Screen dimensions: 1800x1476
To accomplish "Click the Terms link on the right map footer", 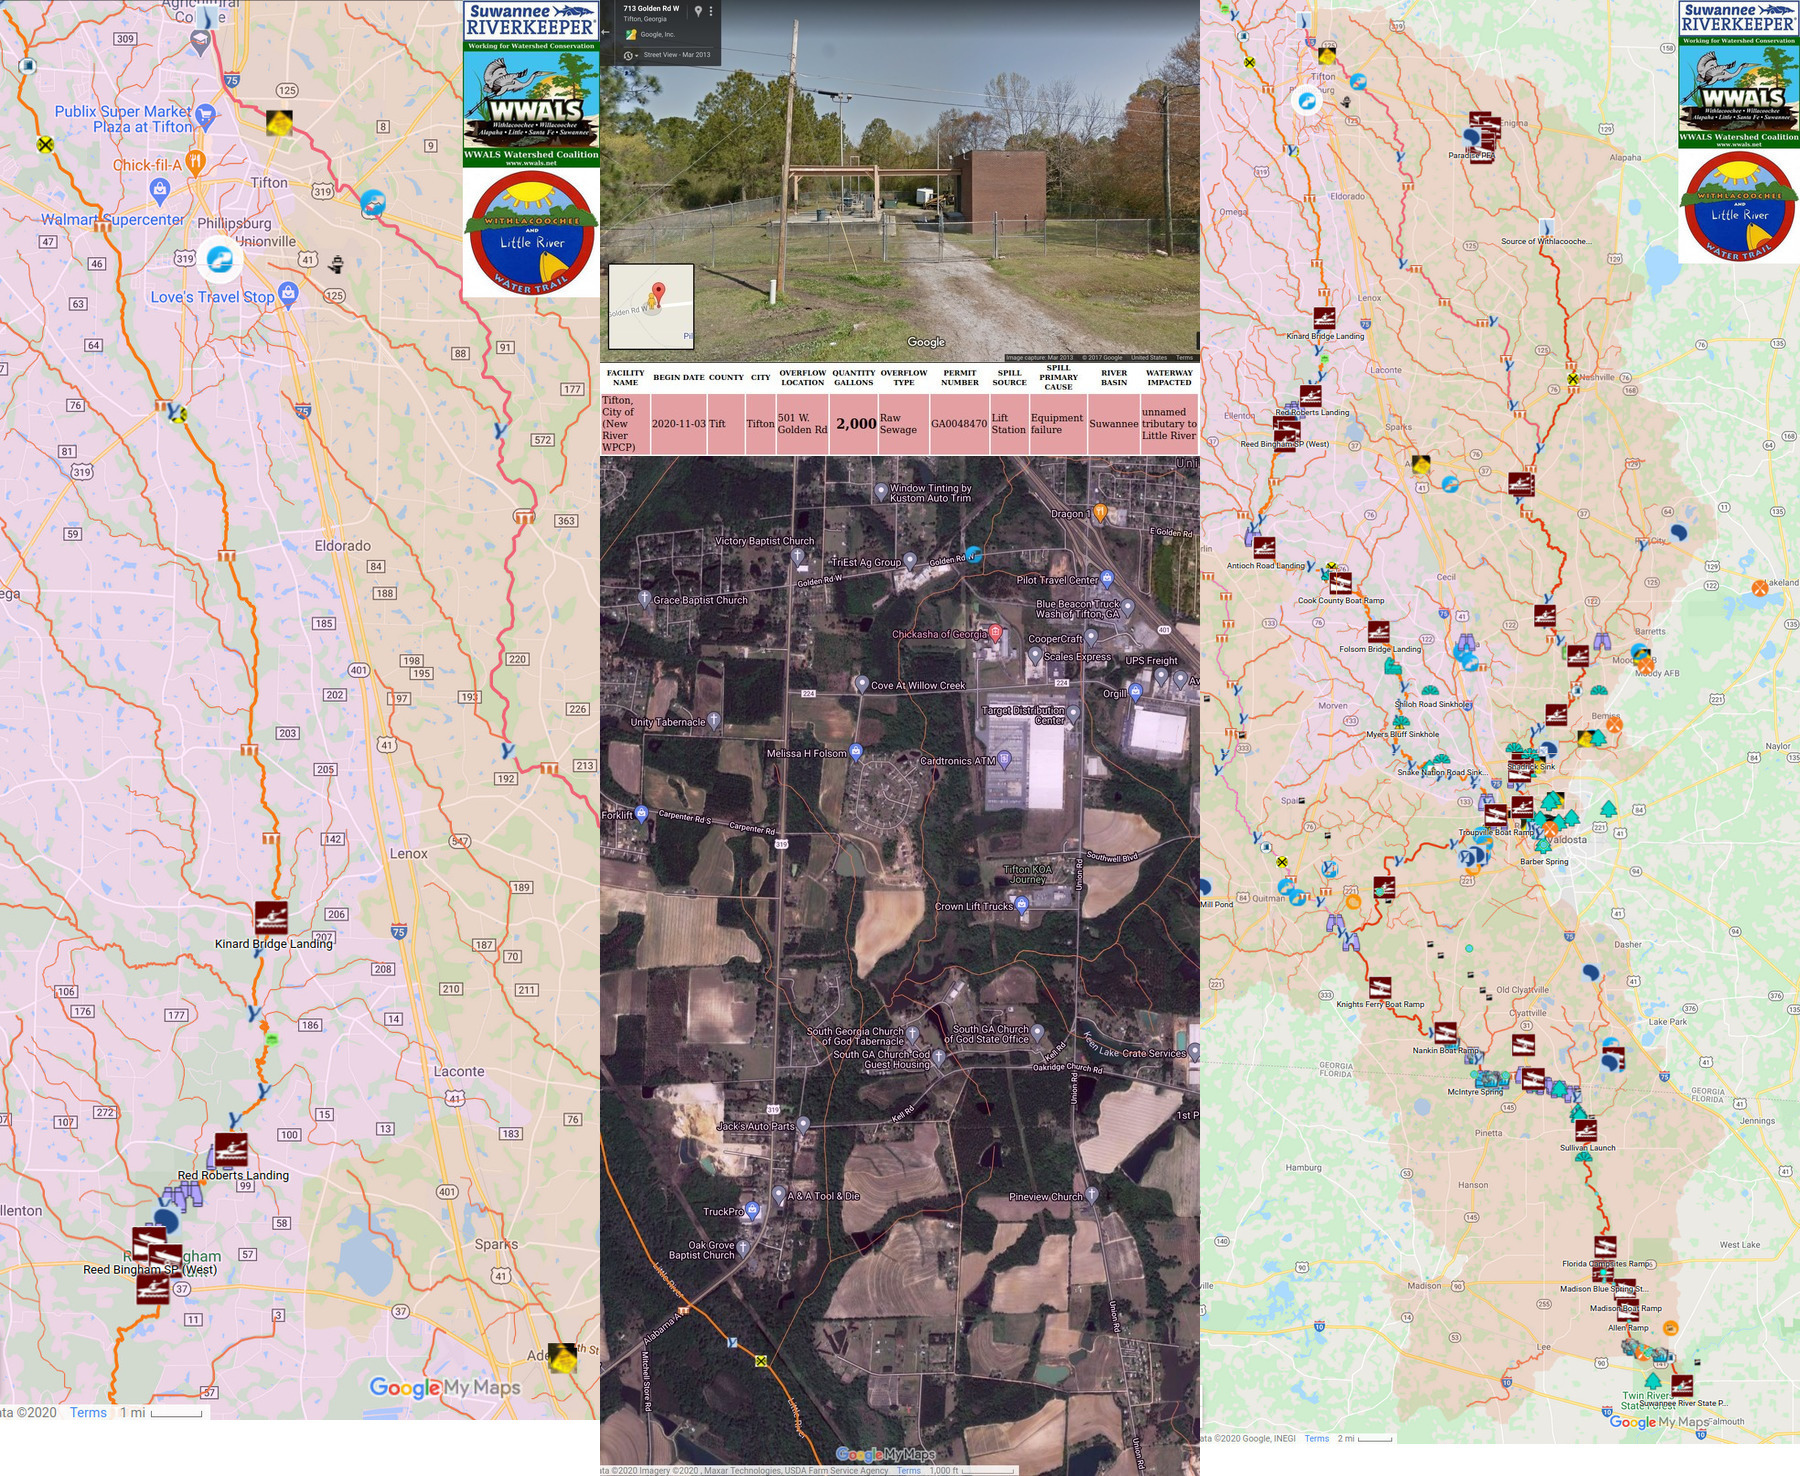I will [1317, 1438].
